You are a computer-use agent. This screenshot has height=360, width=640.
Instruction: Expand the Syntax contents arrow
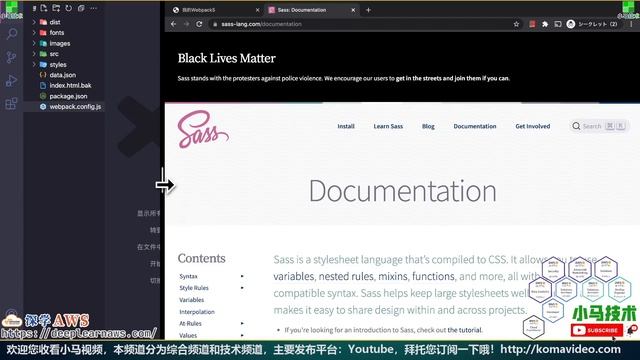(242, 276)
